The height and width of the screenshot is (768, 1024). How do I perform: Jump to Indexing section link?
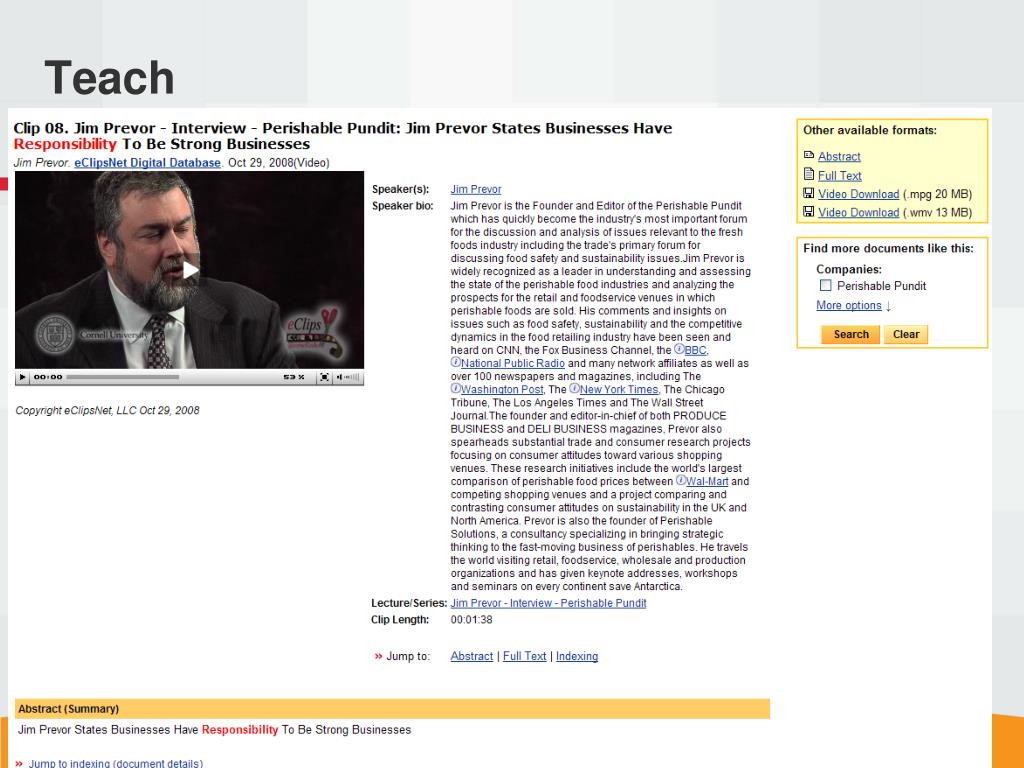point(577,656)
